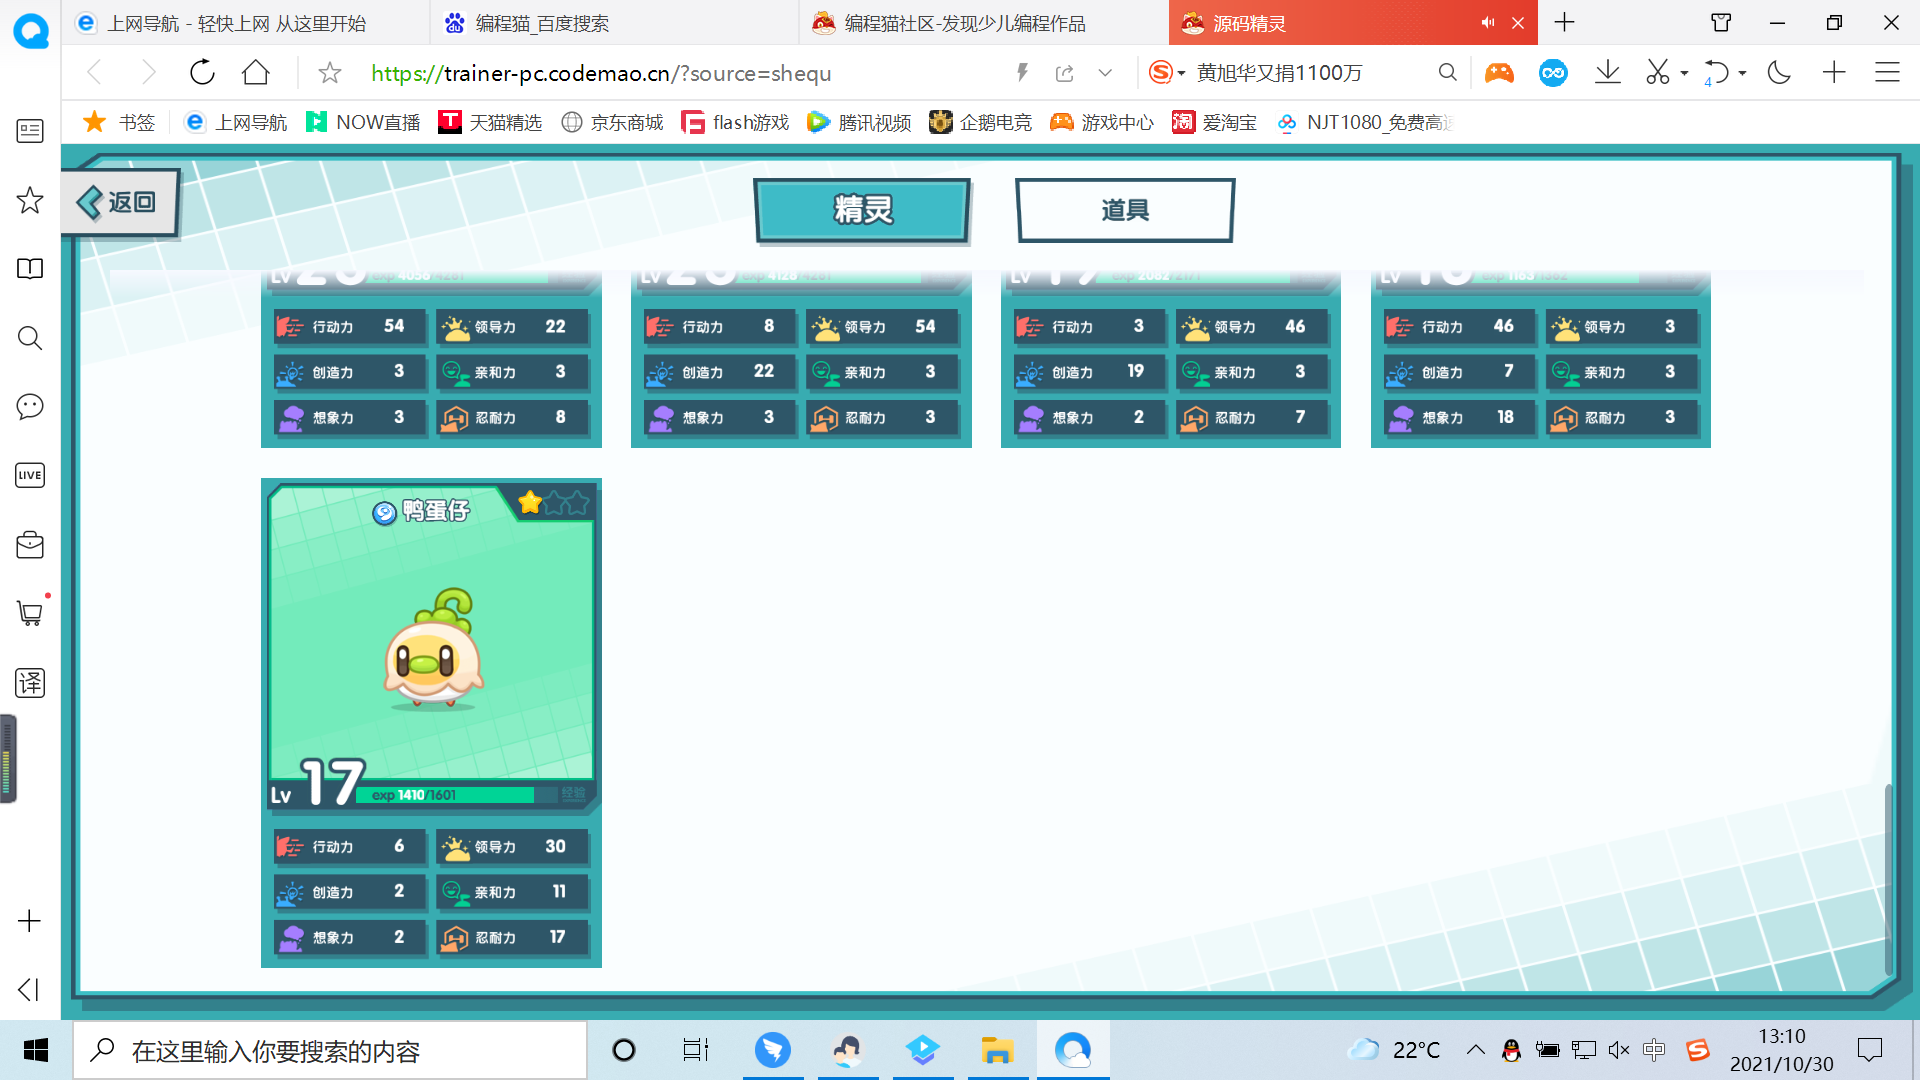Open the 天猫精选 bookmark
This screenshot has width=1920, height=1080.
pos(491,122)
